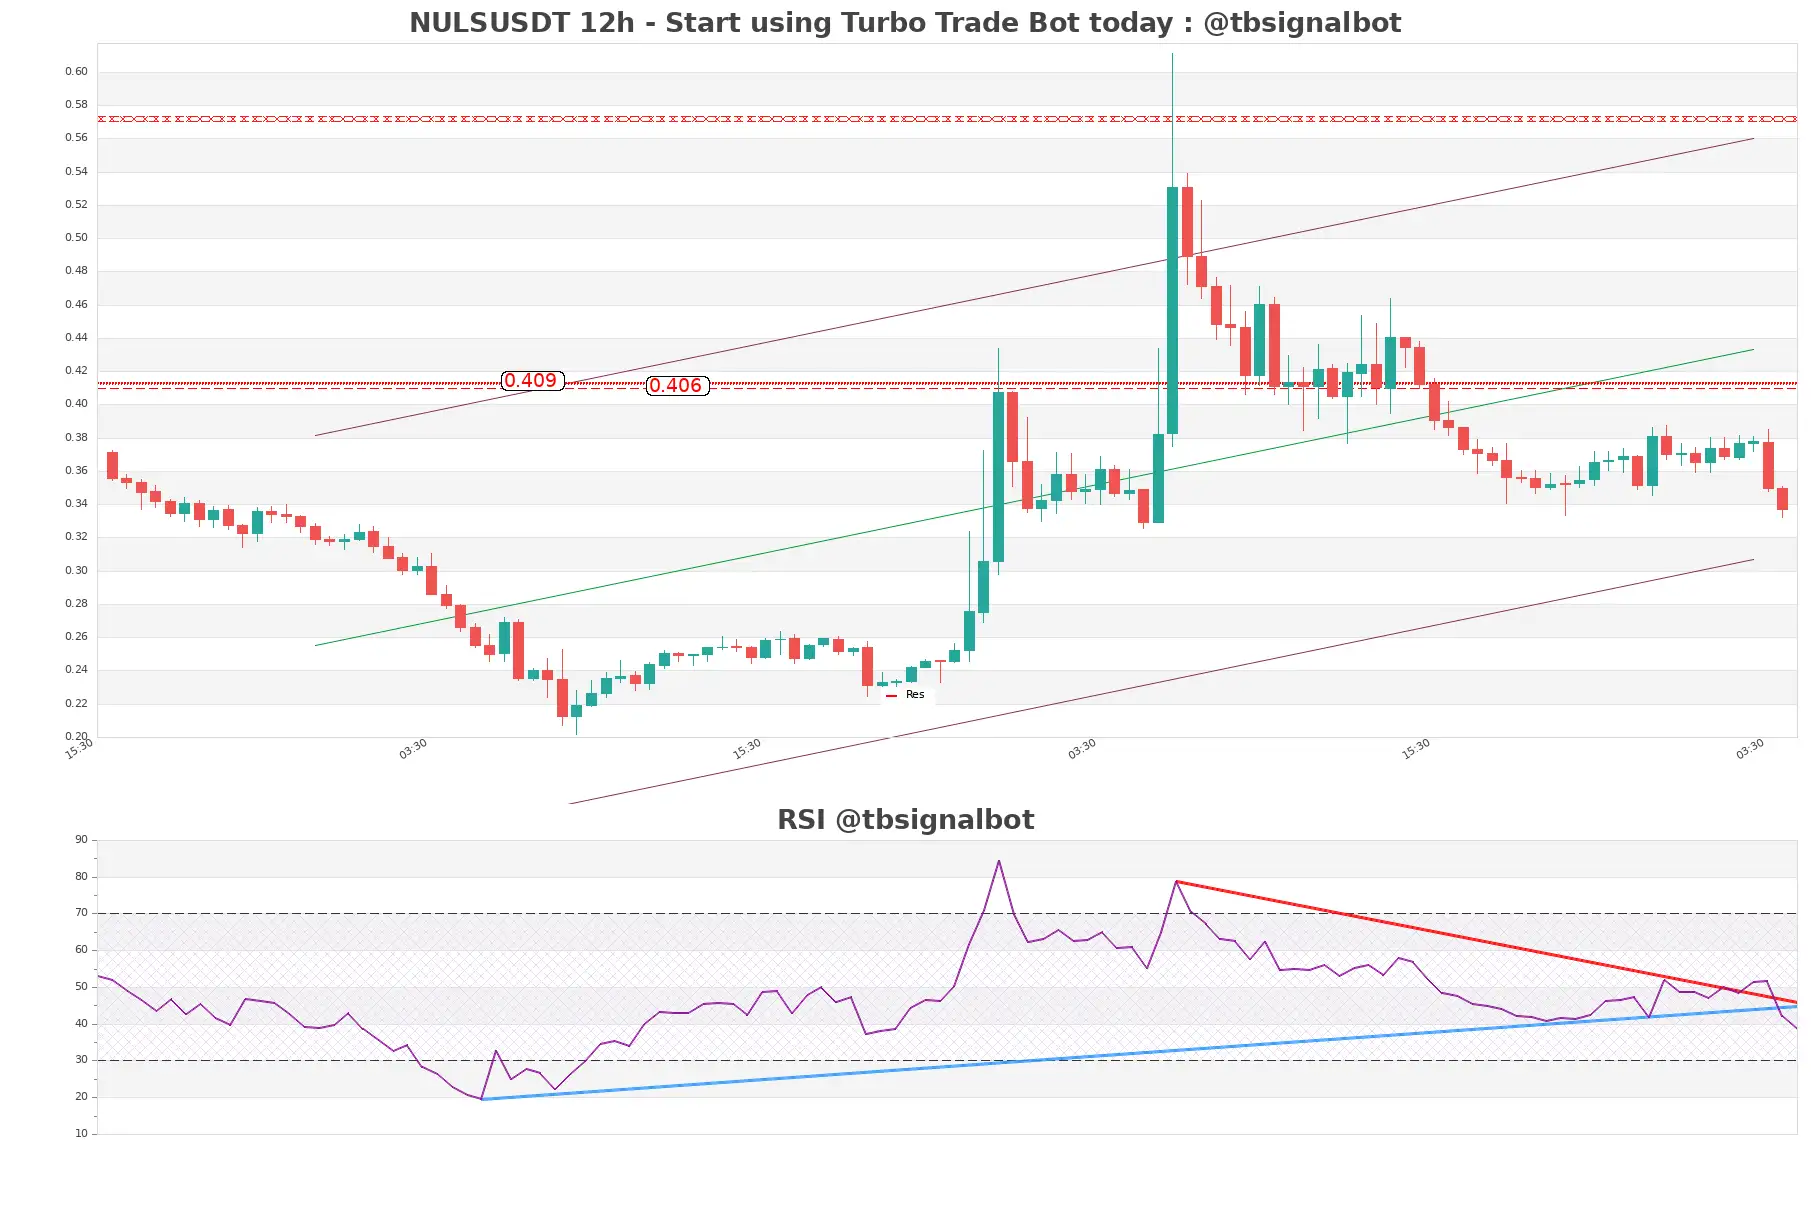Select the 0.409 resistance price label
This screenshot has height=1208, width=1811.
[x=532, y=381]
